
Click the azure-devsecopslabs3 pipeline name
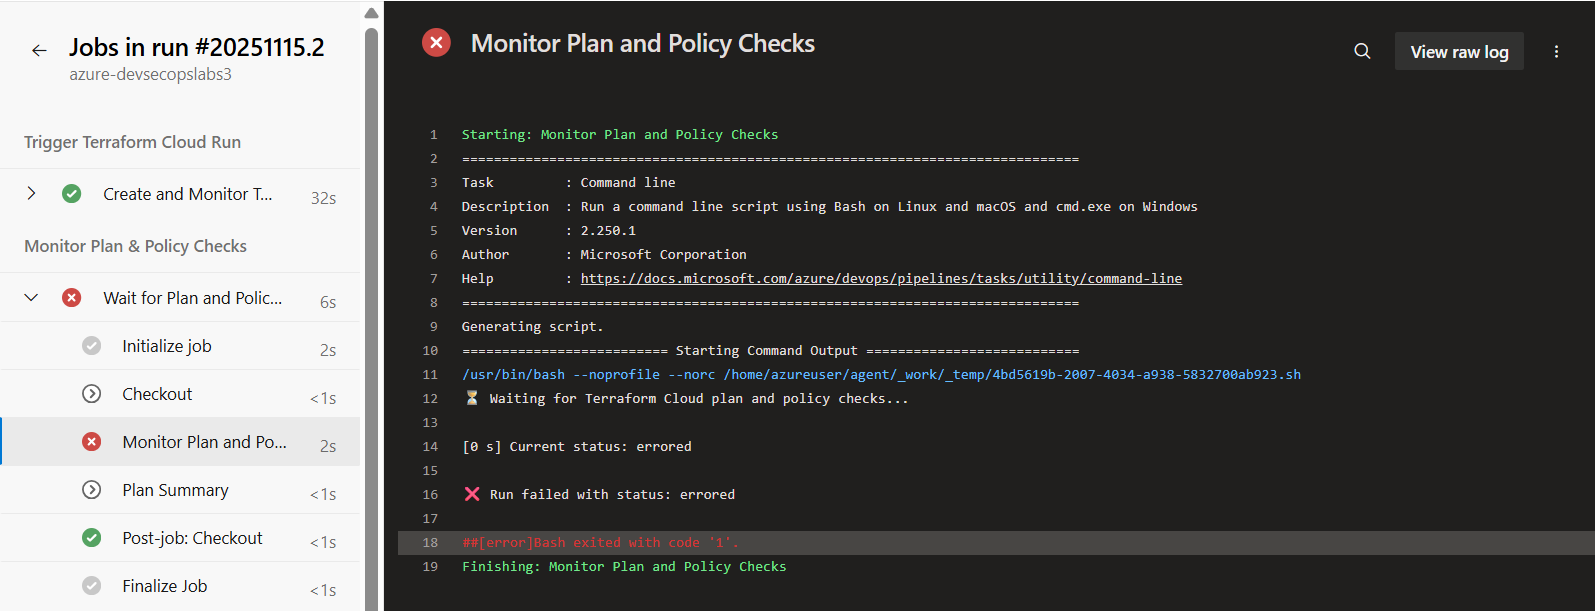coord(150,75)
